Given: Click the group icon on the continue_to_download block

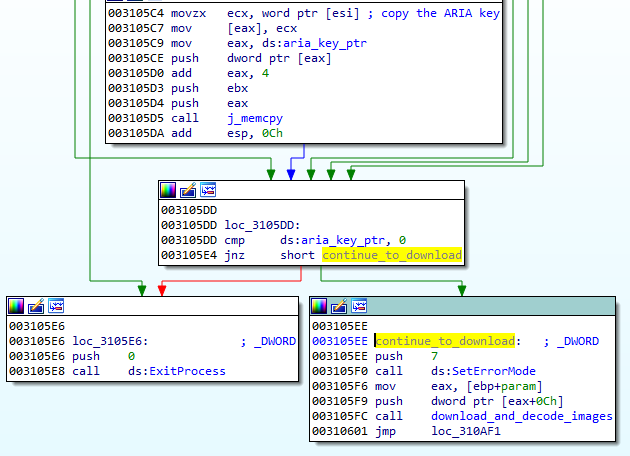Looking at the screenshot, I should coord(359,306).
